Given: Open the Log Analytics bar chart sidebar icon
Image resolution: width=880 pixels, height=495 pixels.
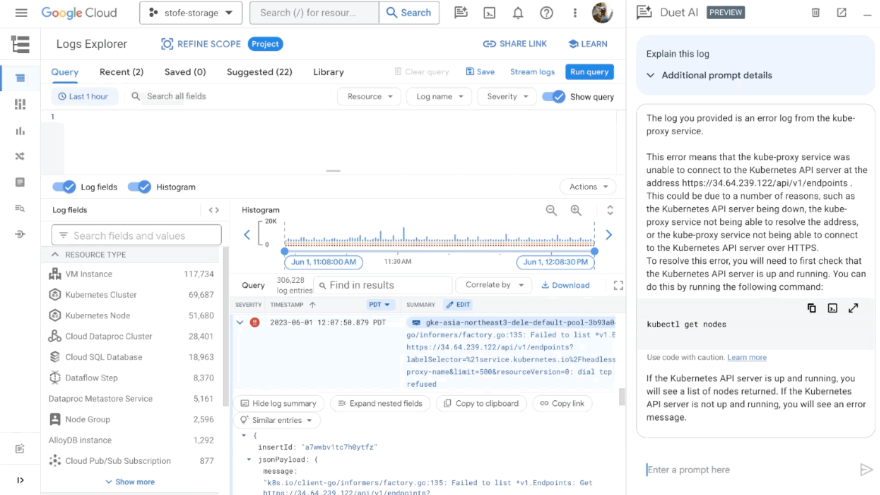Looking at the screenshot, I should point(20,131).
